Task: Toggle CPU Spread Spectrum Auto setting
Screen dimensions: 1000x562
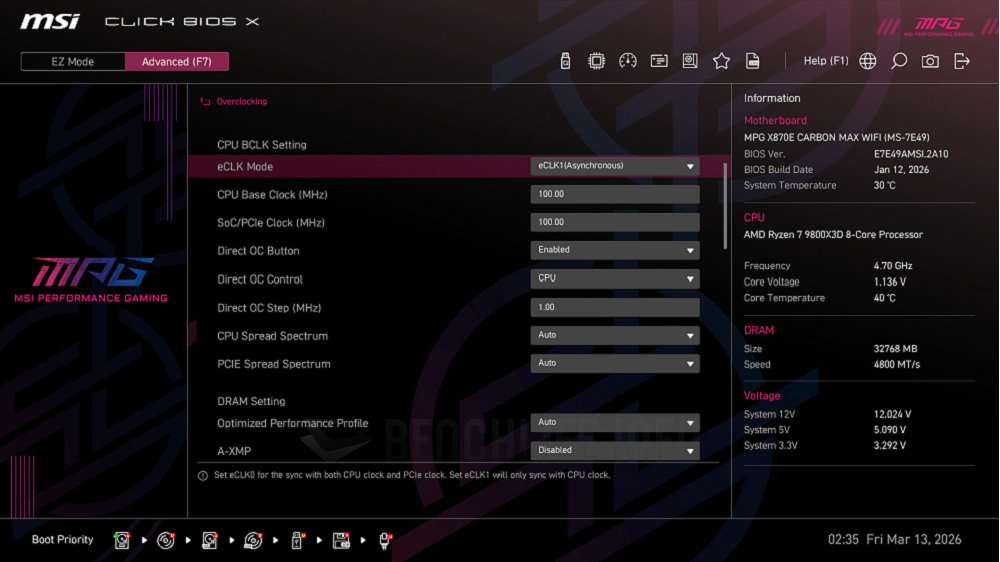Action: pos(614,335)
